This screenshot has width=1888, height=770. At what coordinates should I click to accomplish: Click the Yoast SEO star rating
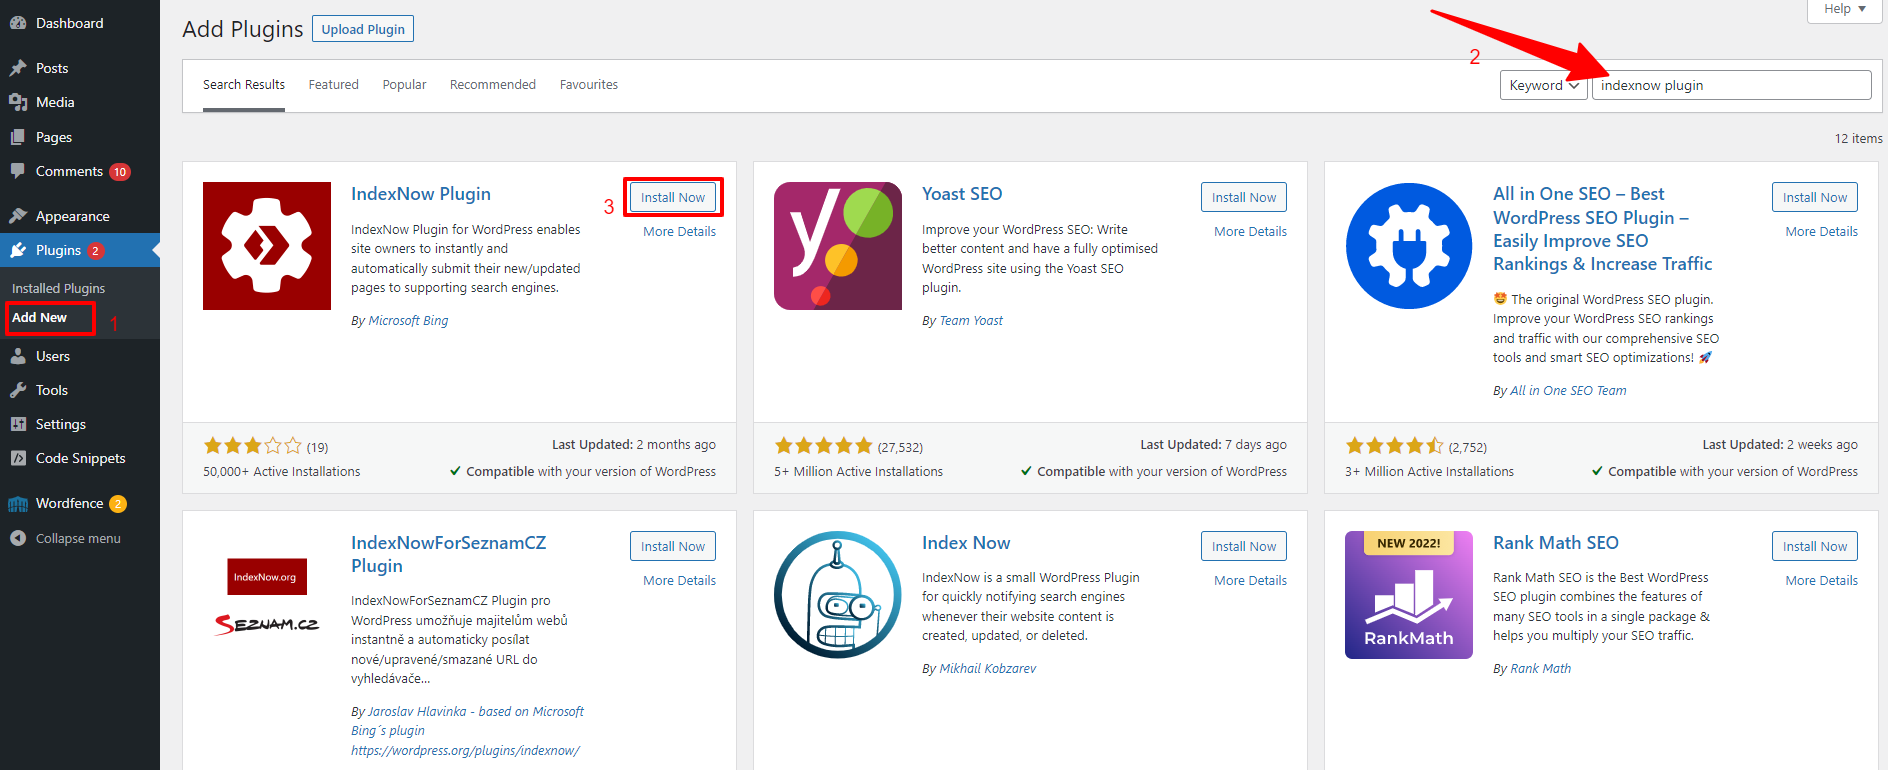point(823,446)
